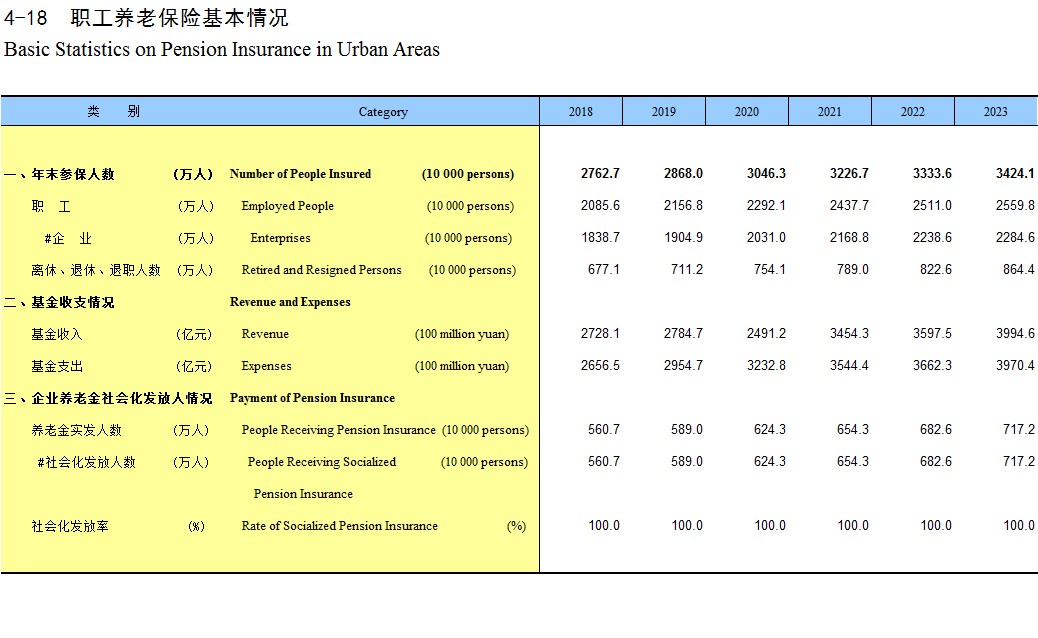This screenshot has width=1038, height=638.
Task: Click value 3046.3 for insured 2020
Action: tap(767, 173)
